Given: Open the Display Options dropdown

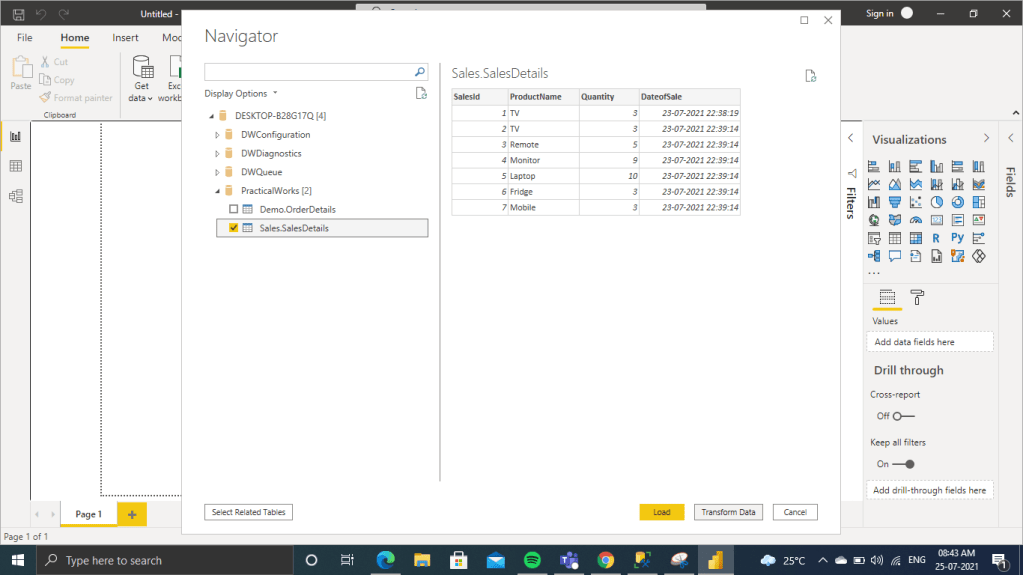Looking at the screenshot, I should pyautogui.click(x=241, y=93).
